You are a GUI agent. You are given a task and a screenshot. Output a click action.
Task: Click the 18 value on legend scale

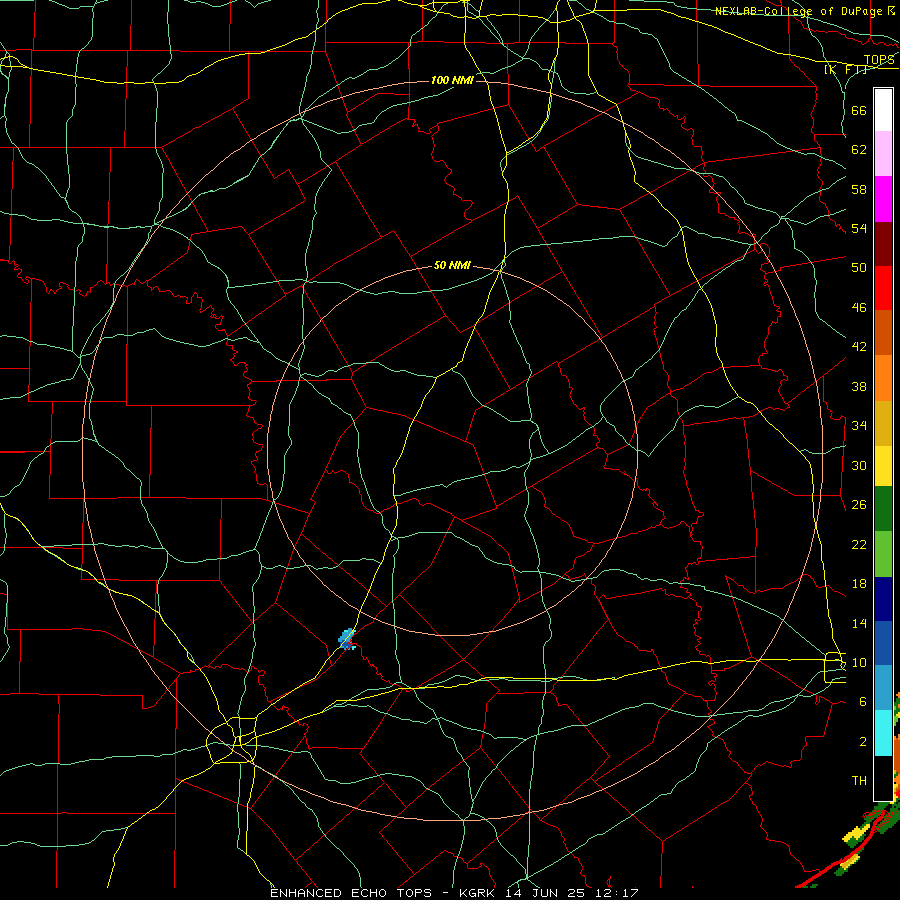859,584
